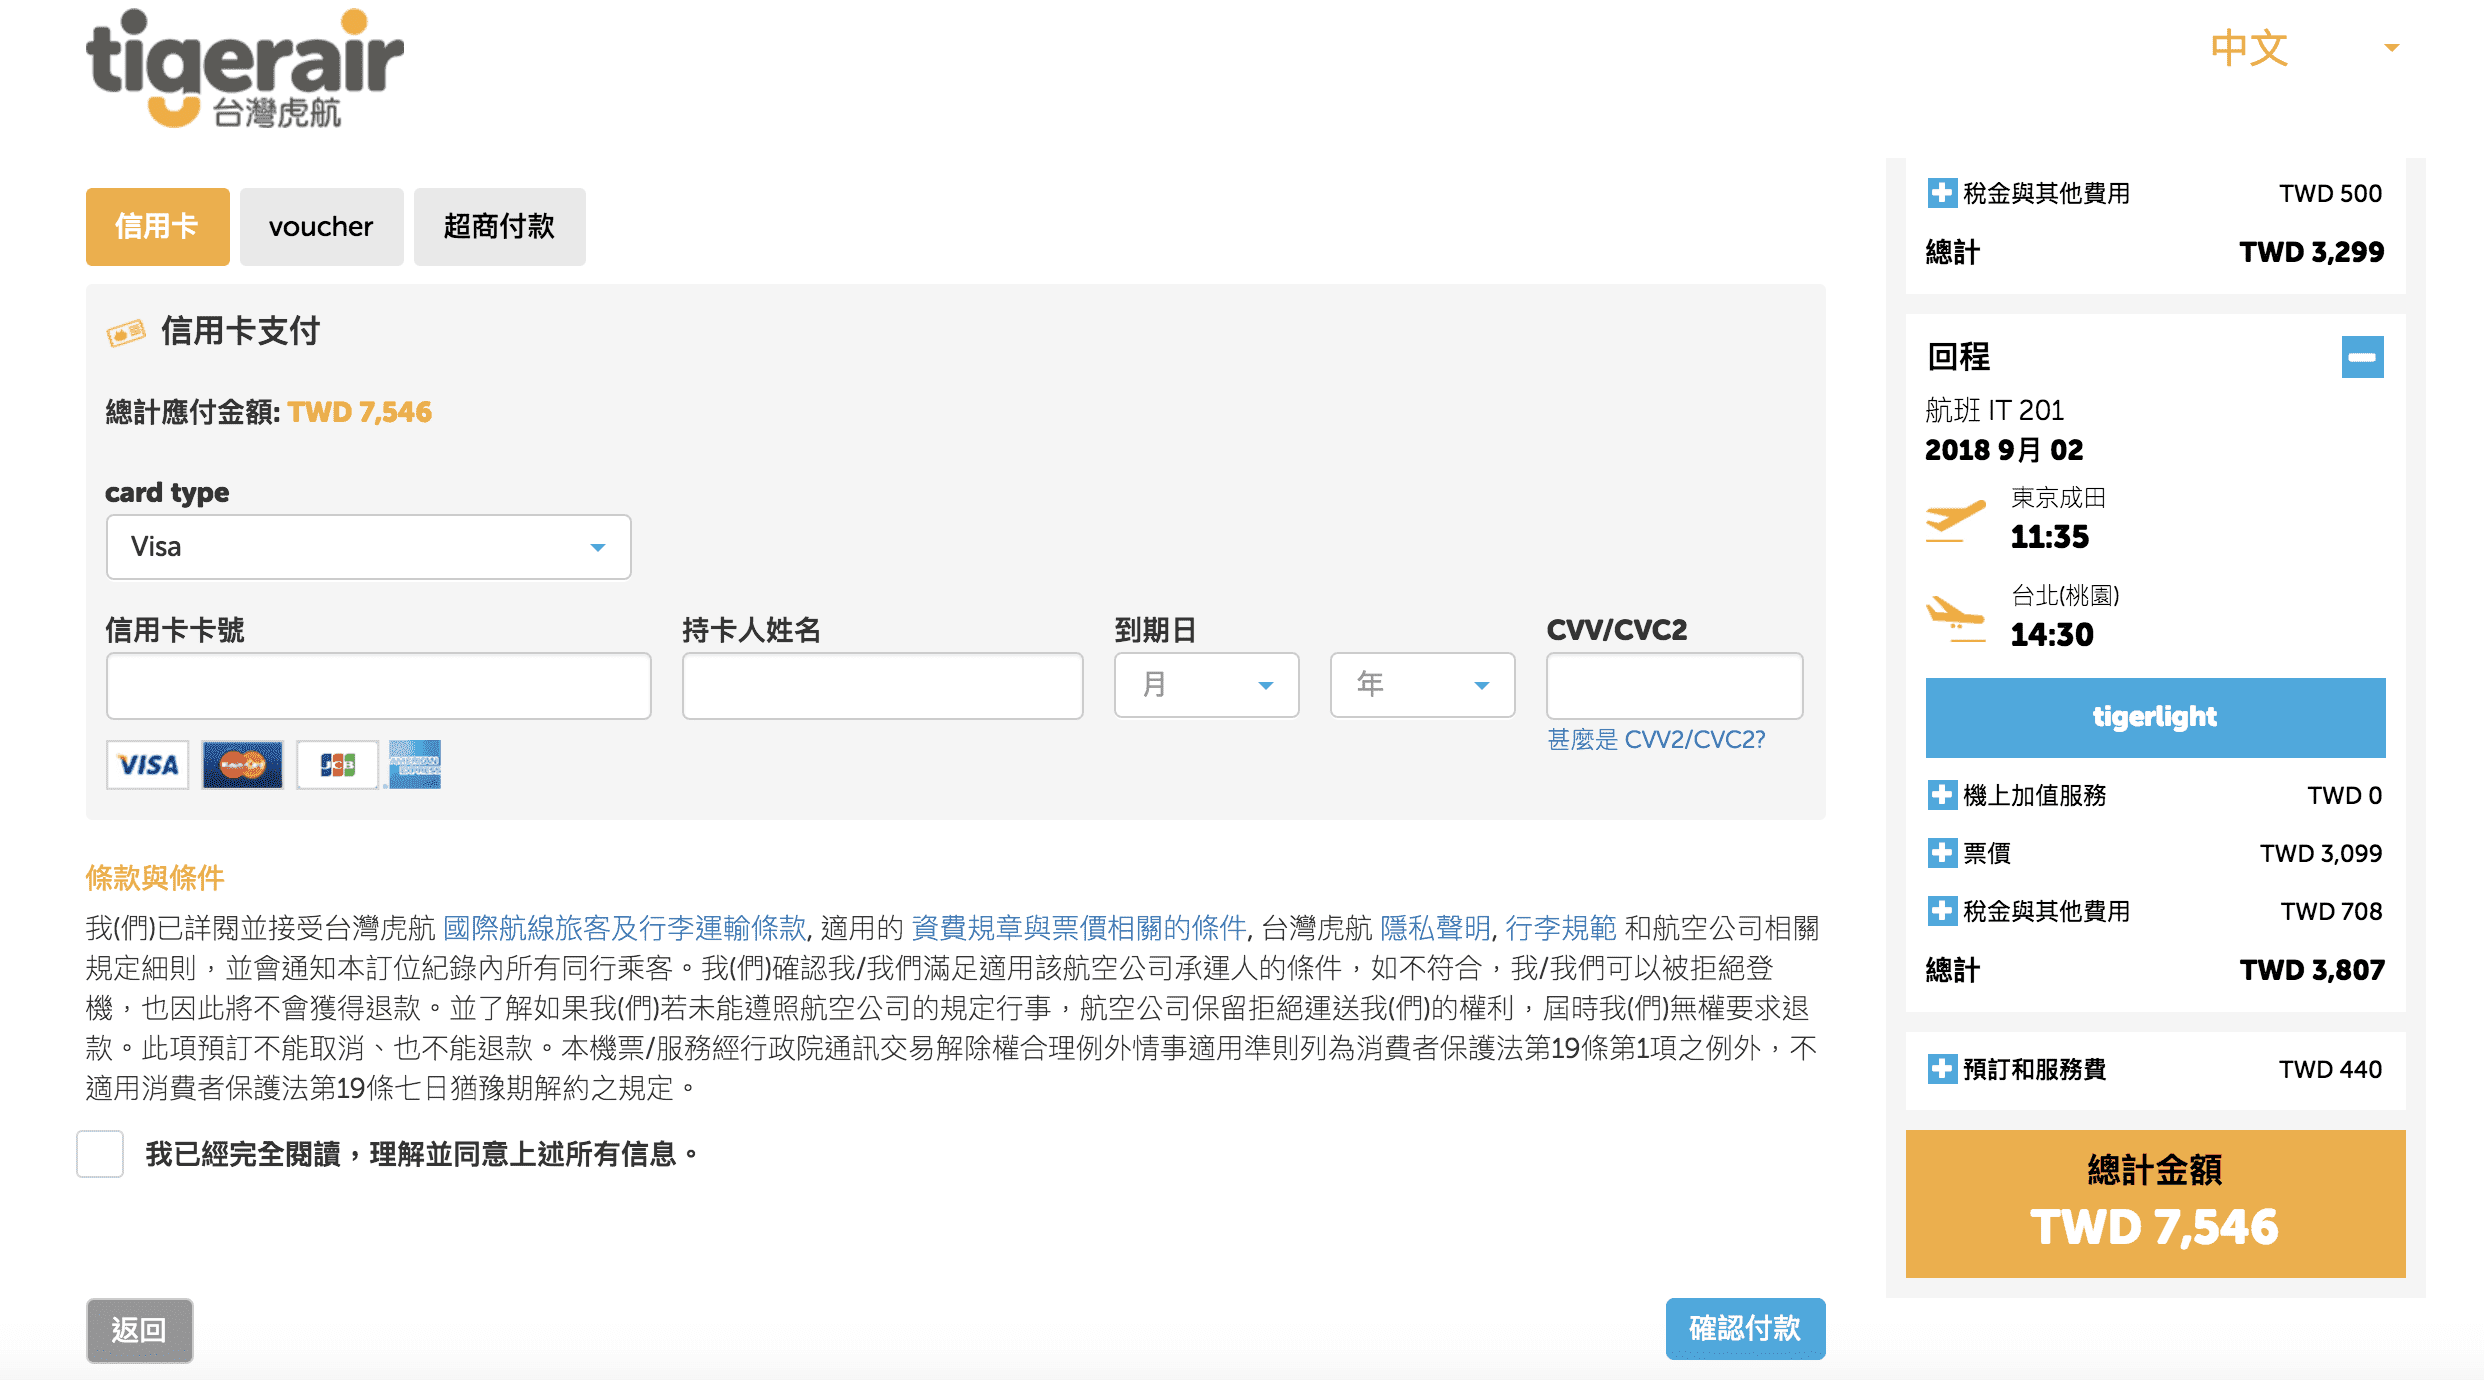Expand 機上加值服務 plus icon
This screenshot has height=1380, width=2484.
coord(1941,795)
